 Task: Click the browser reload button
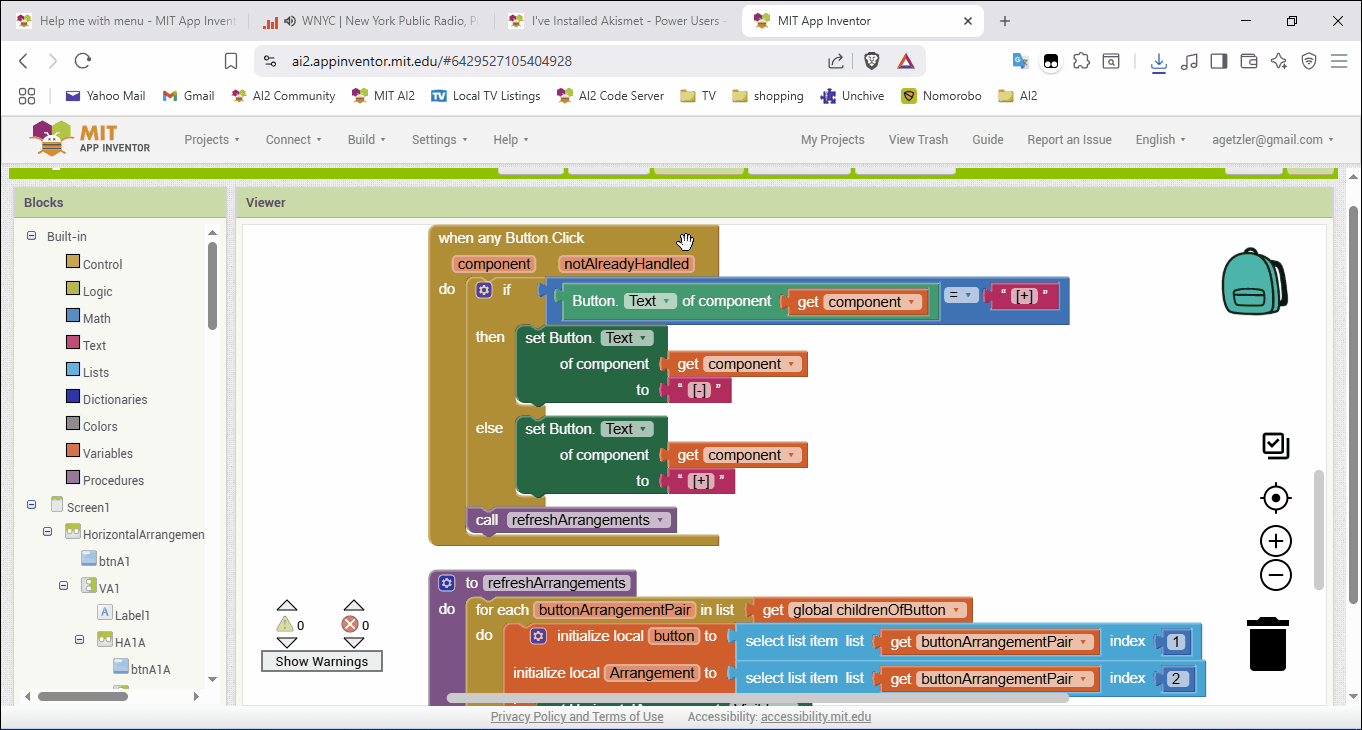tap(83, 61)
